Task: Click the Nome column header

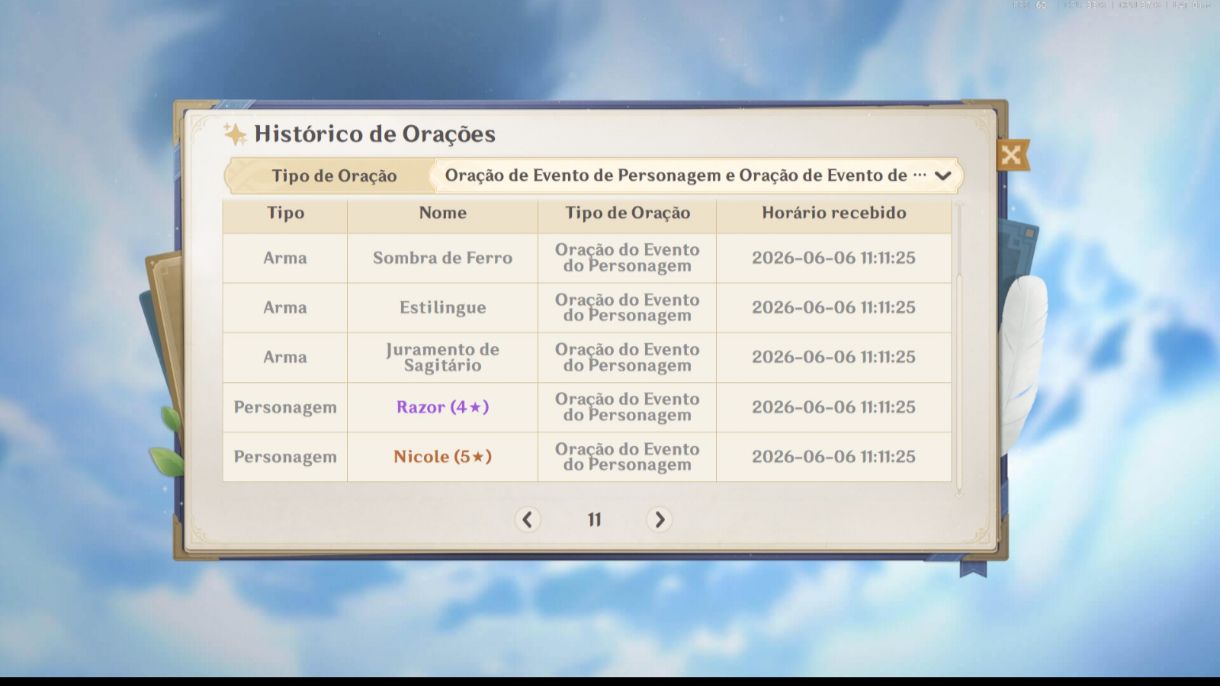Action: (442, 213)
